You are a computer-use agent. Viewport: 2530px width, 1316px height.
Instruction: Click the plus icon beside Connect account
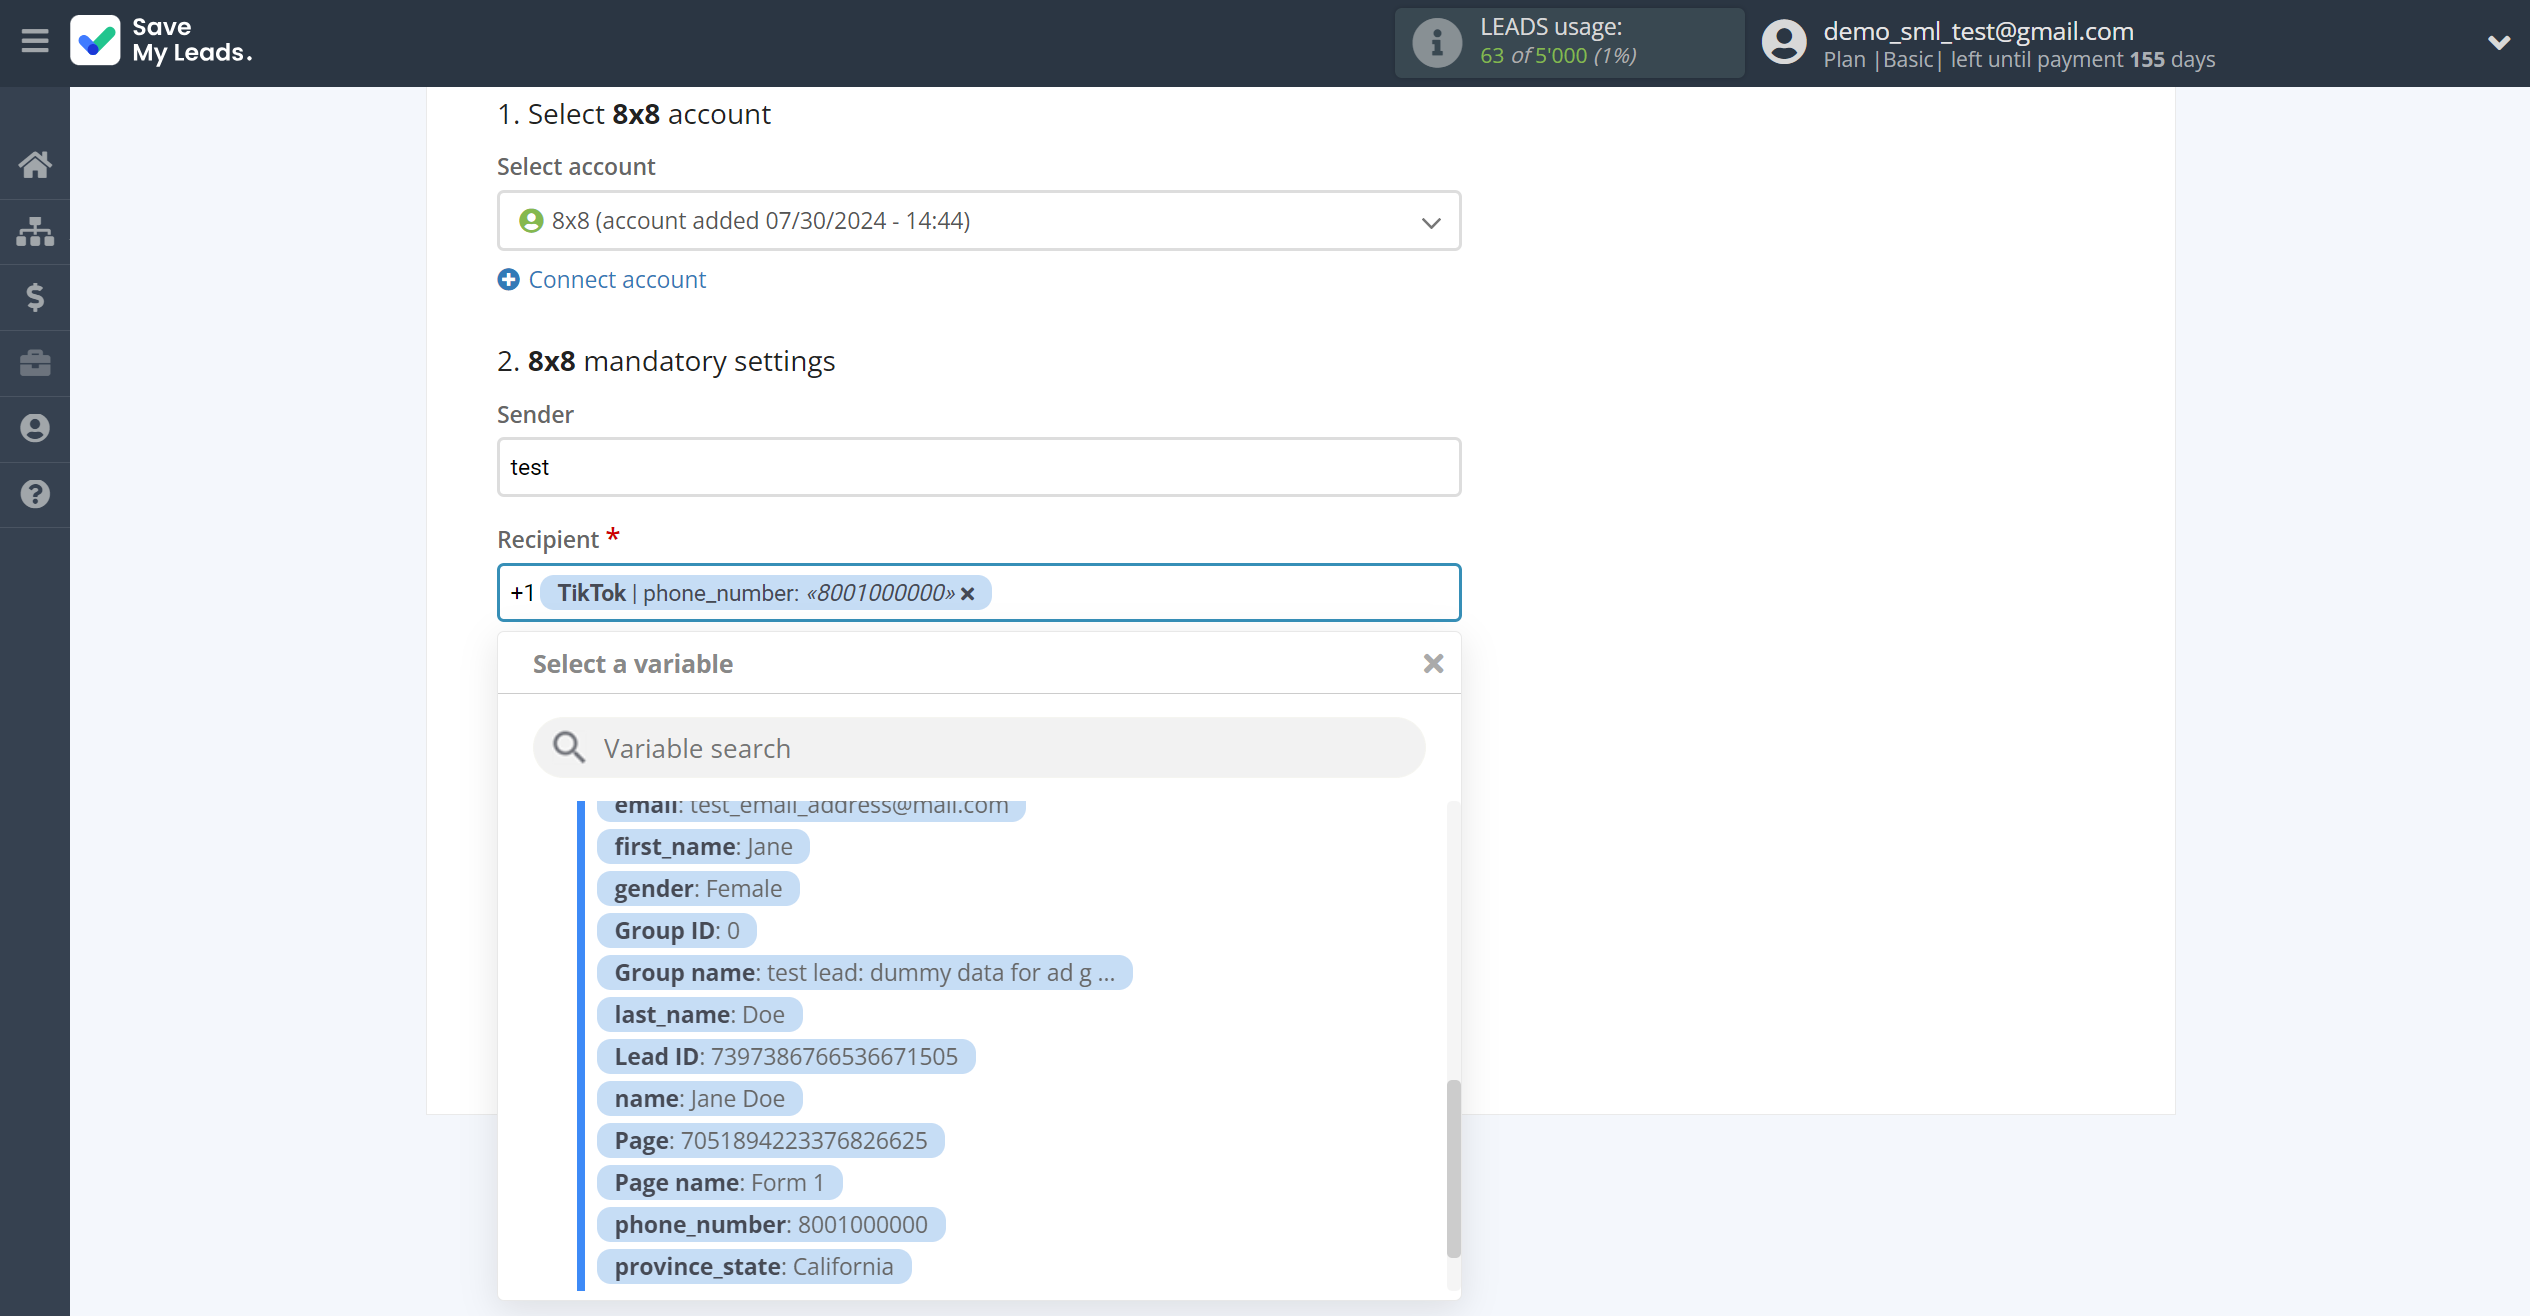tap(508, 280)
